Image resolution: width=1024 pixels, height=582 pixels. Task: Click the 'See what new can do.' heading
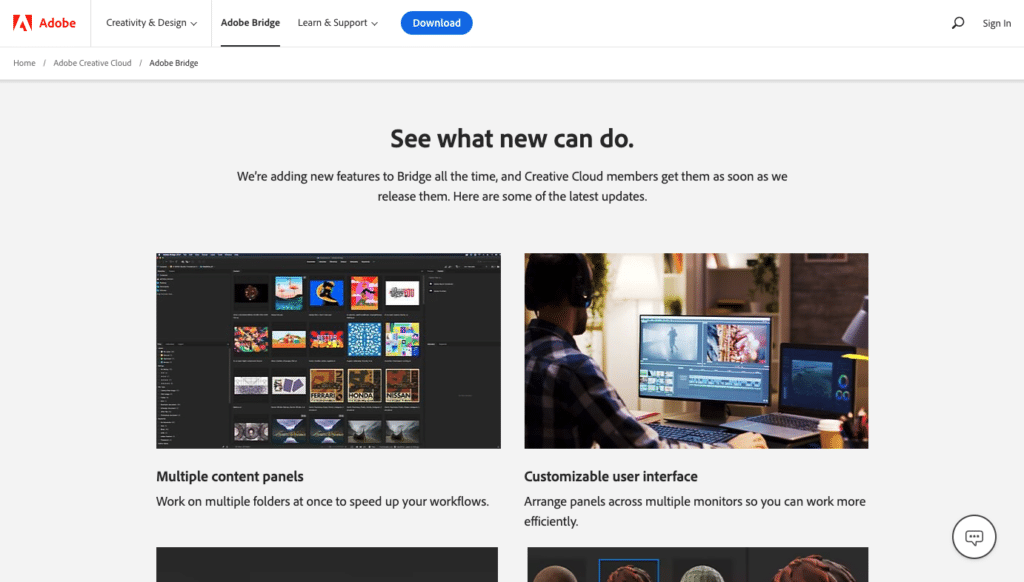tap(512, 138)
